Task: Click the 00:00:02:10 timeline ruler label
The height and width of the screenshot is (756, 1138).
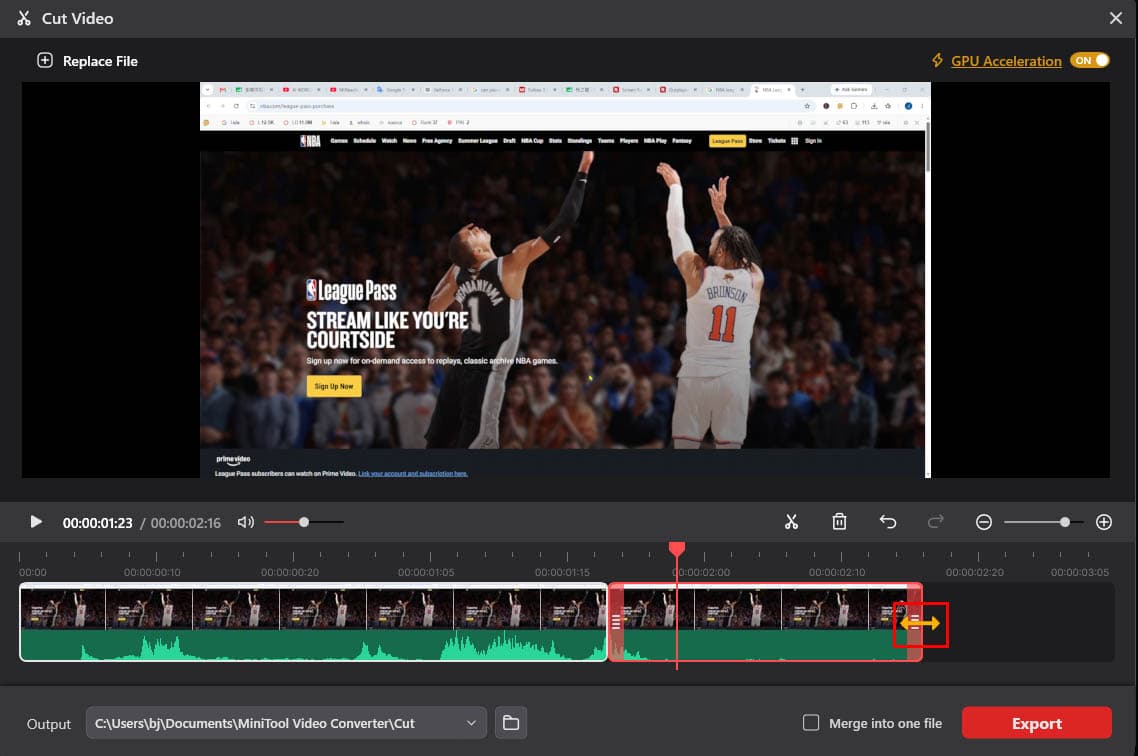Action: tap(837, 572)
